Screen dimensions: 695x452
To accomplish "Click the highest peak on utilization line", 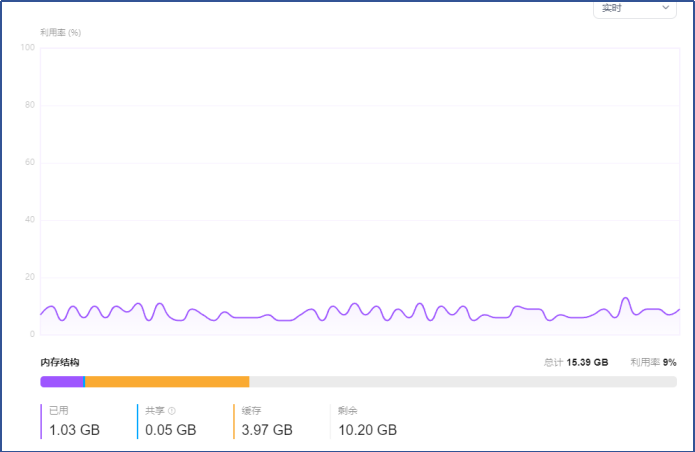I will pyautogui.click(x=626, y=298).
